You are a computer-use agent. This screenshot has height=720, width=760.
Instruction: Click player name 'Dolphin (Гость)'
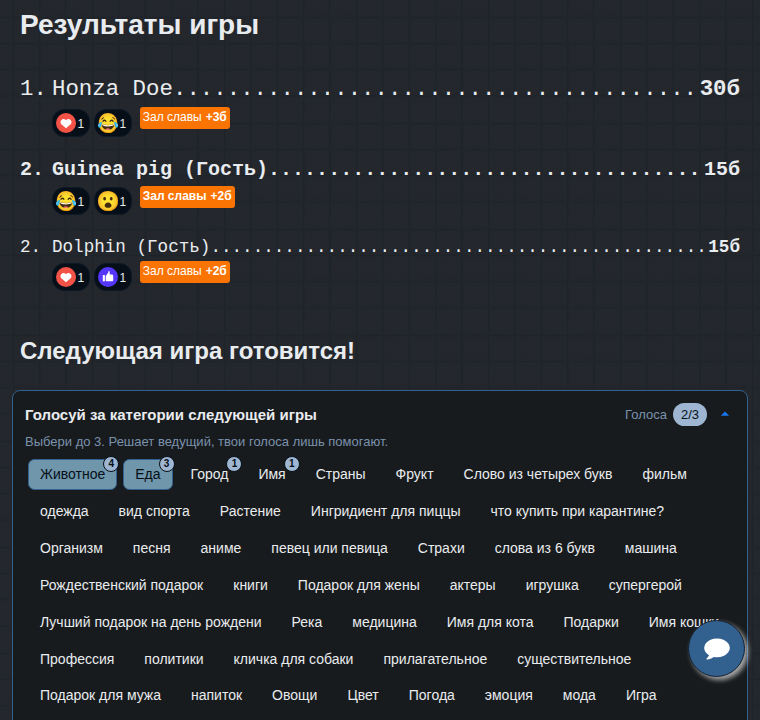131,246
